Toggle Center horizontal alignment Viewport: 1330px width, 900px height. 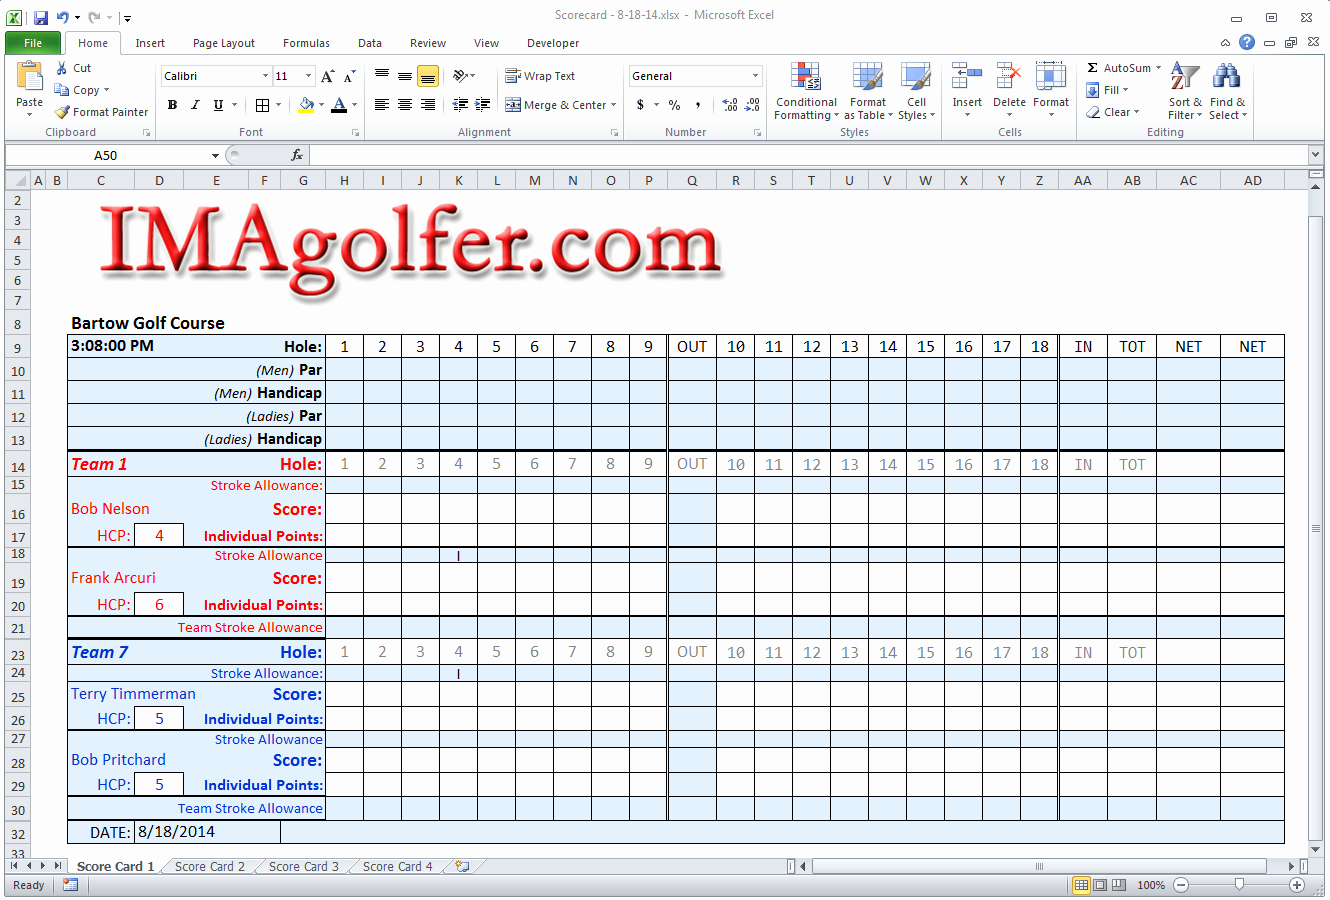tap(405, 104)
